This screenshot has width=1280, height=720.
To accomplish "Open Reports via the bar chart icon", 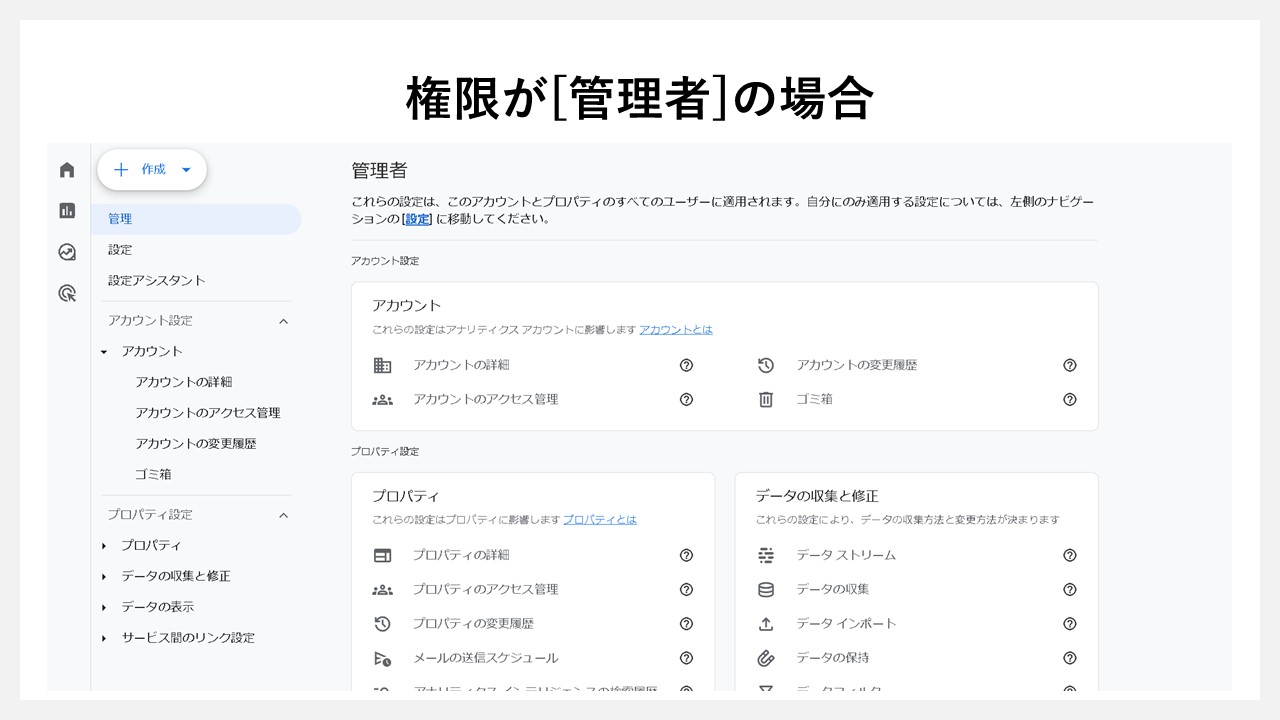I will 66,211.
